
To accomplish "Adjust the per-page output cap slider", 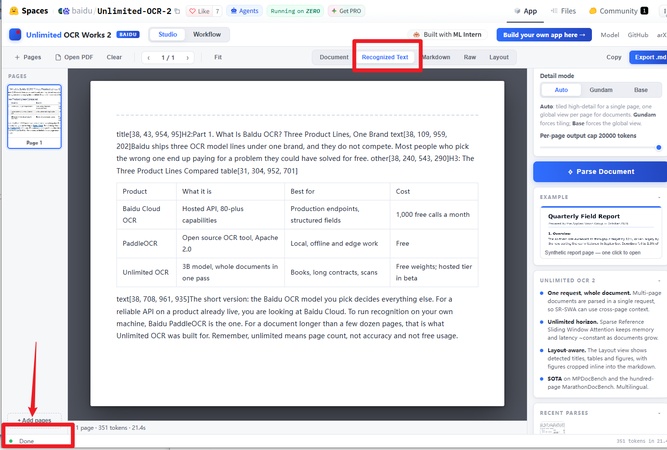I will pos(601,148).
